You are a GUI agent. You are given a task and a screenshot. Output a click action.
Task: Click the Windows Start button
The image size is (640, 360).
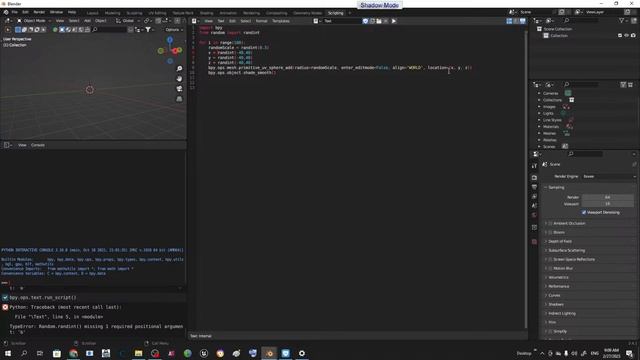7,353
